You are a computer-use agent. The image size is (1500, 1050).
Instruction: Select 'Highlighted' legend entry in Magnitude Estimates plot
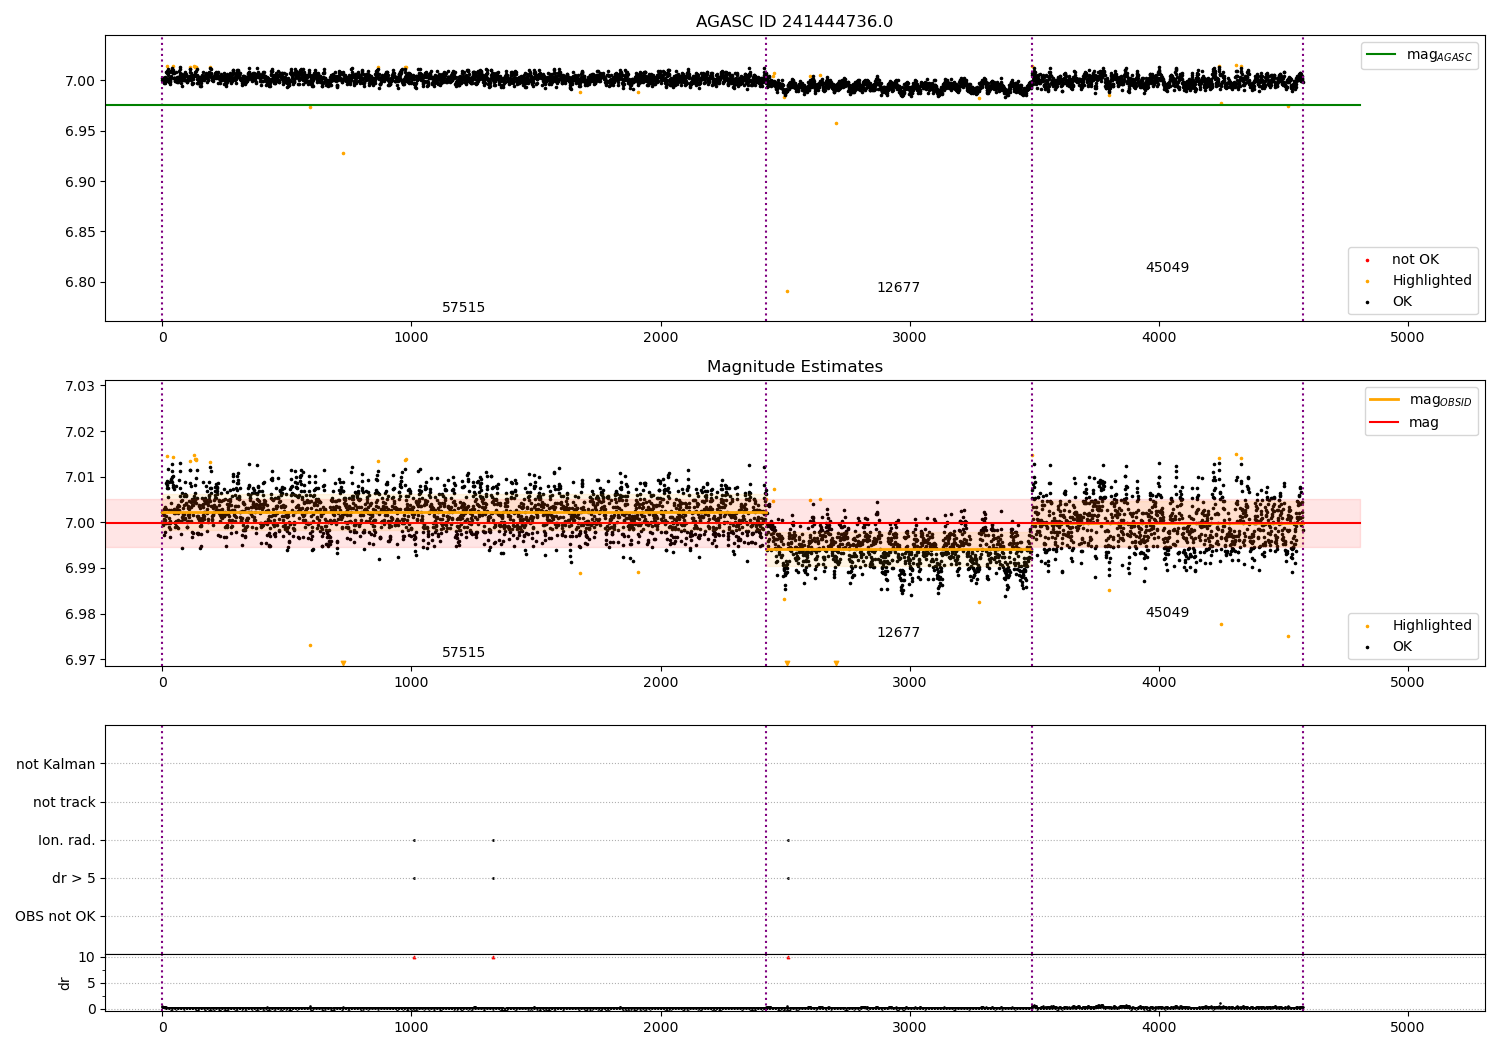1431,626
